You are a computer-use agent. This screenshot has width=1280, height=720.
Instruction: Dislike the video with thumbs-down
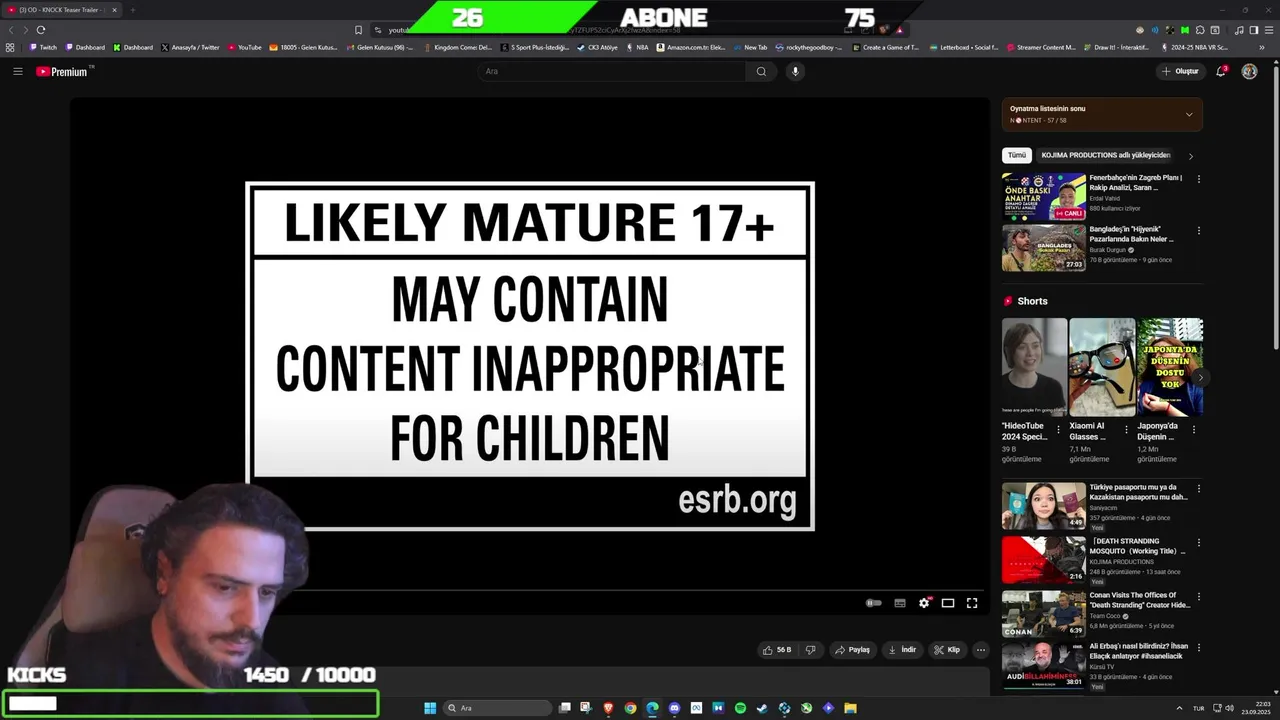point(811,650)
